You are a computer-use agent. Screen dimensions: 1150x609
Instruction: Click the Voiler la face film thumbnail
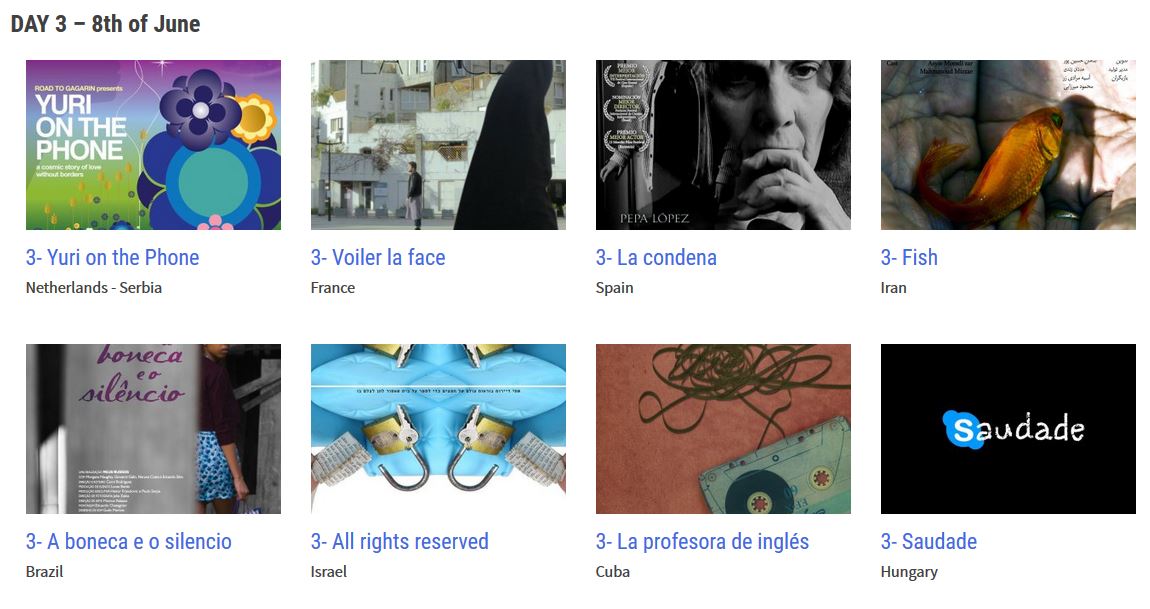click(438, 145)
